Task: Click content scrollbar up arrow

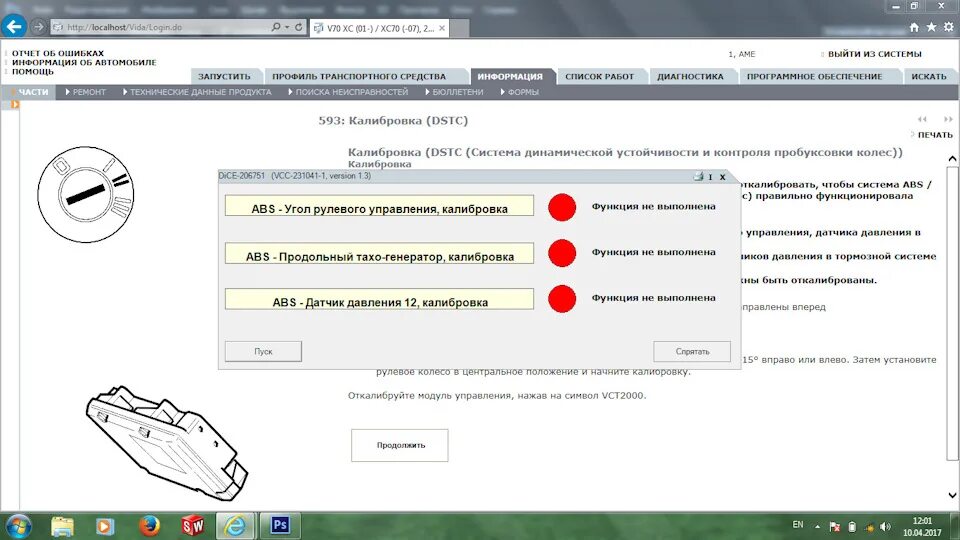Action: pyautogui.click(x=952, y=159)
